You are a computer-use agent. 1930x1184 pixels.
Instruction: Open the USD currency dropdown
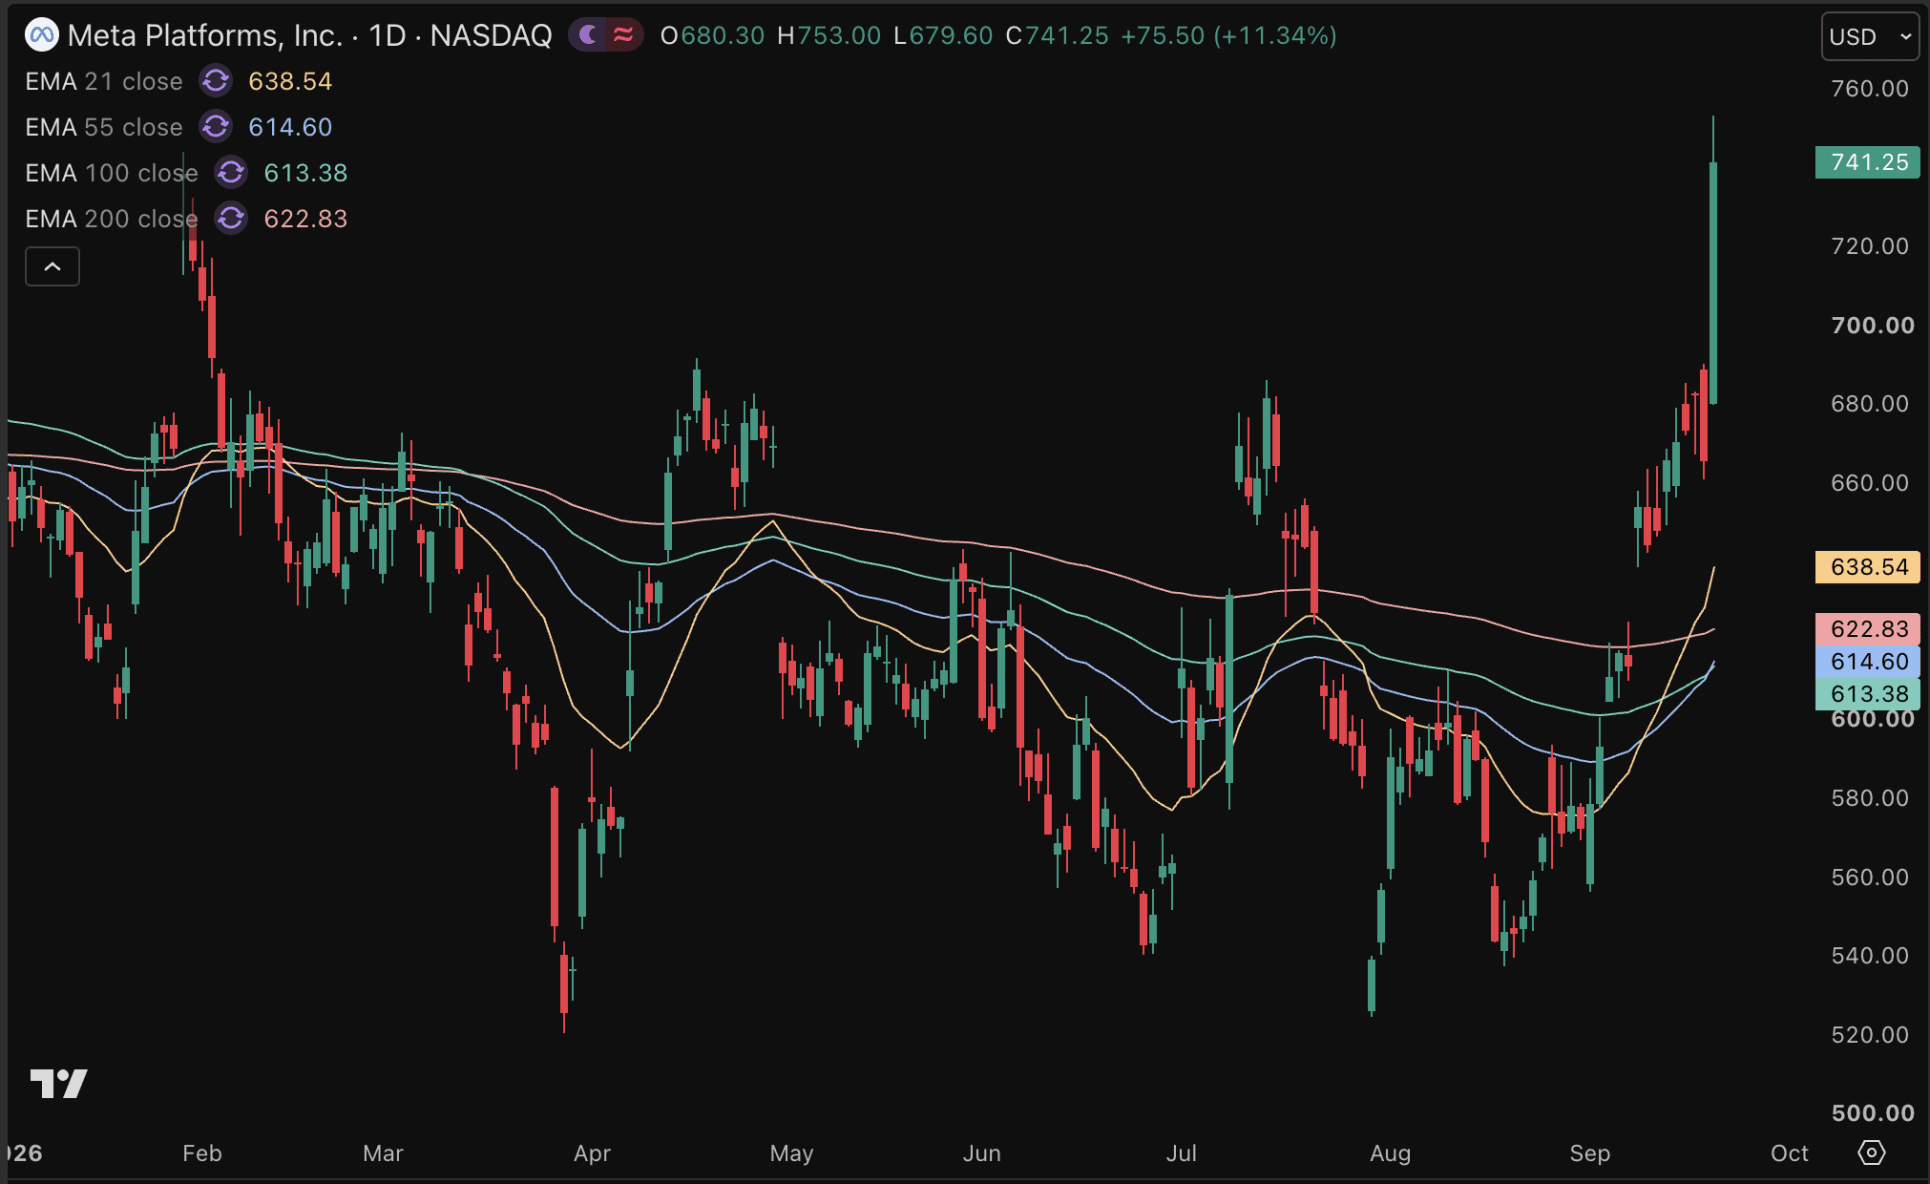[1869, 37]
